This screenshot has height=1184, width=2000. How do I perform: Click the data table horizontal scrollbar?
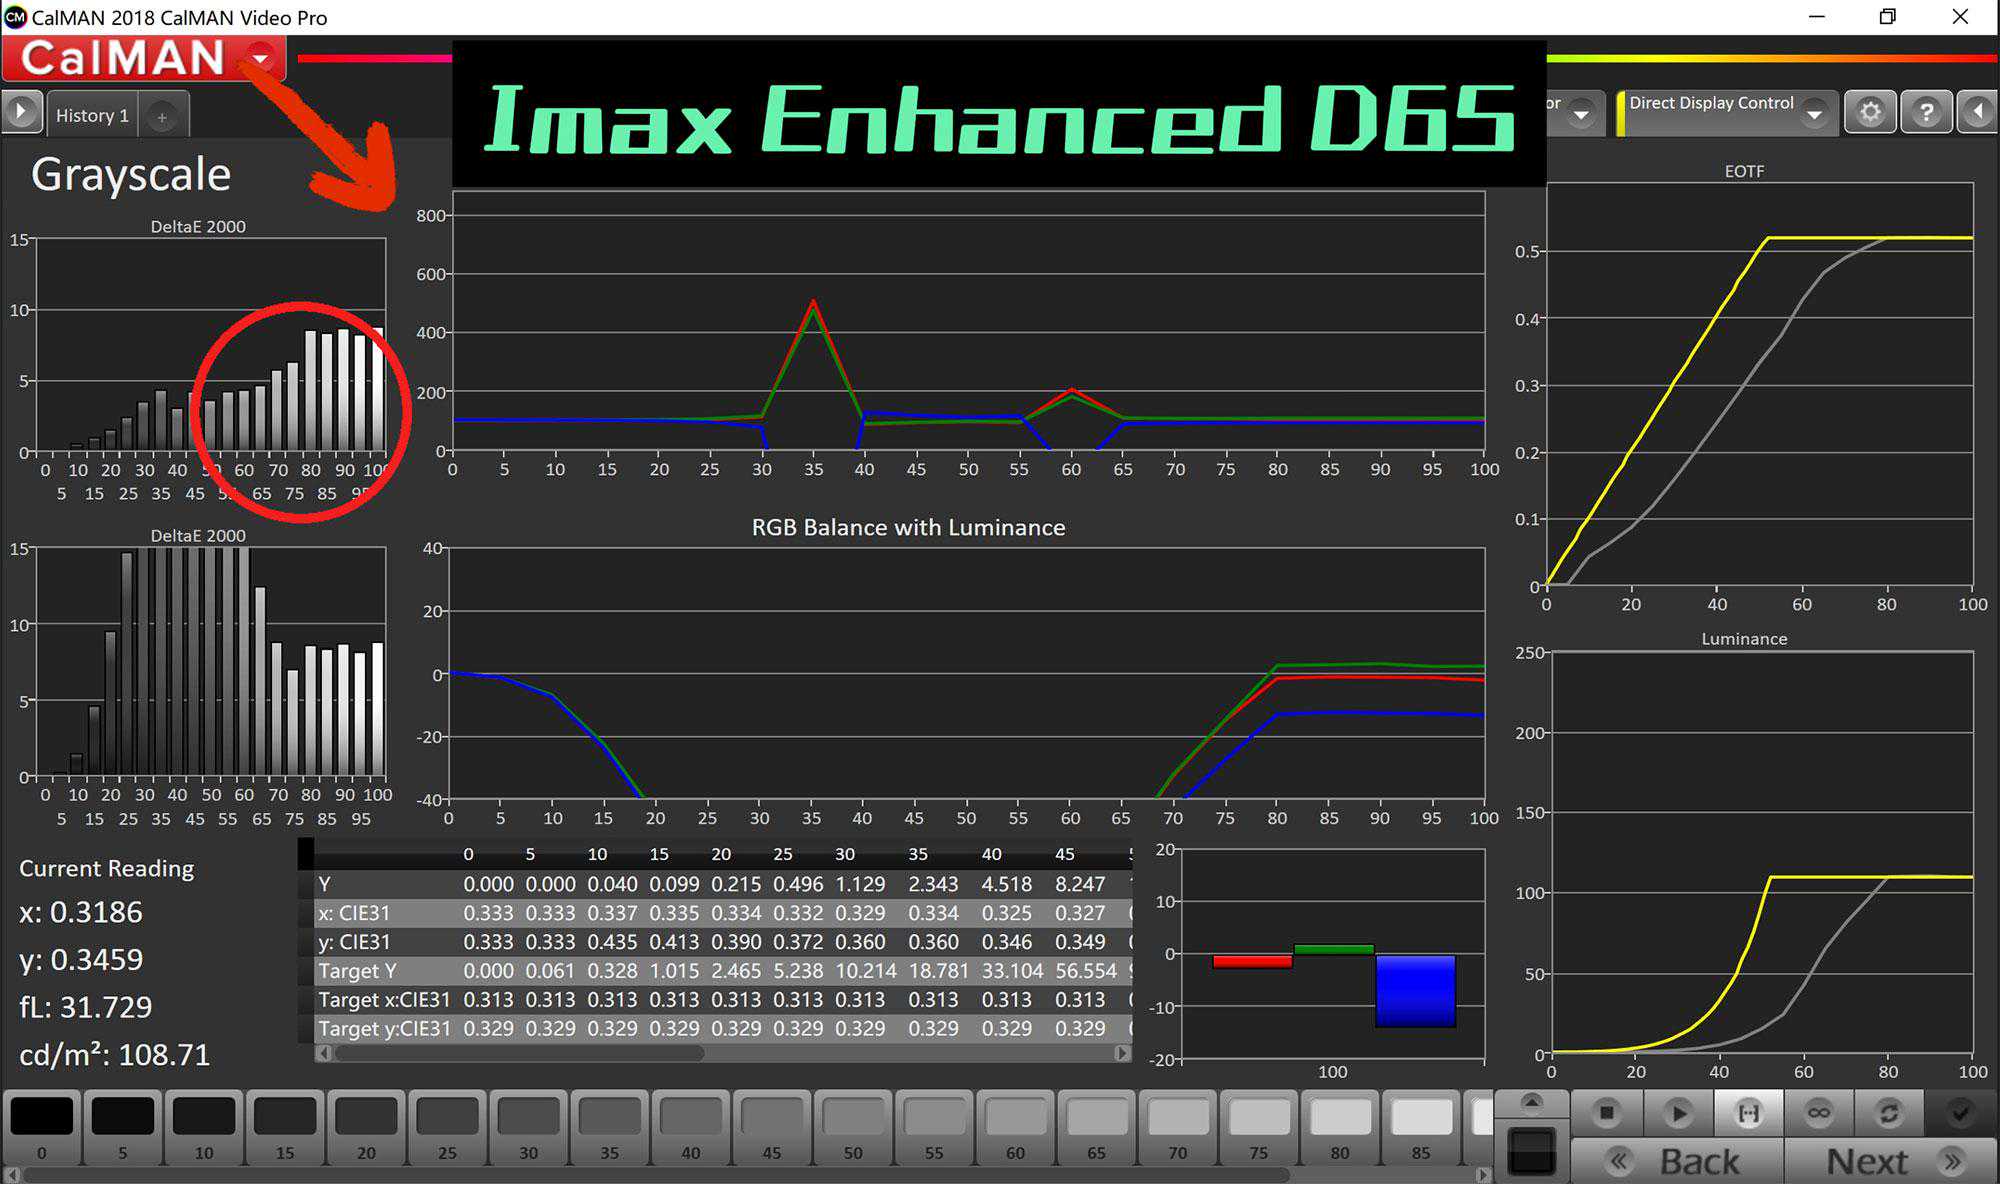(x=520, y=1053)
